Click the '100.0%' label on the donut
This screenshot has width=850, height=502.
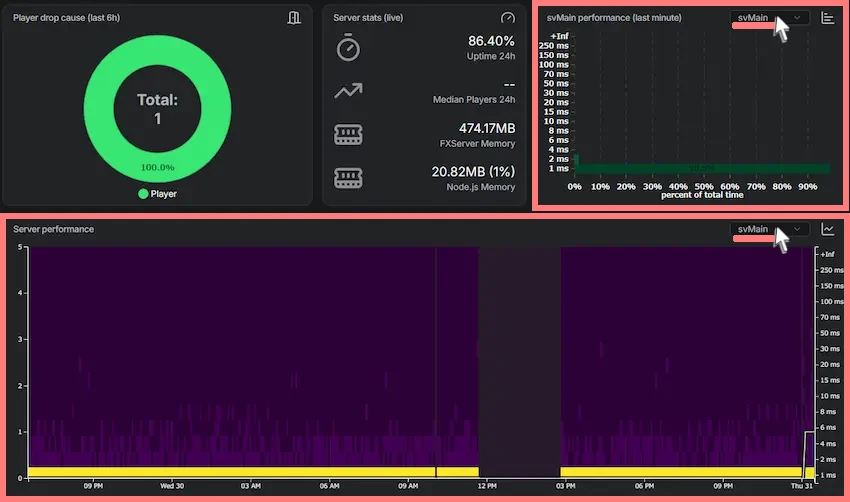(x=157, y=167)
